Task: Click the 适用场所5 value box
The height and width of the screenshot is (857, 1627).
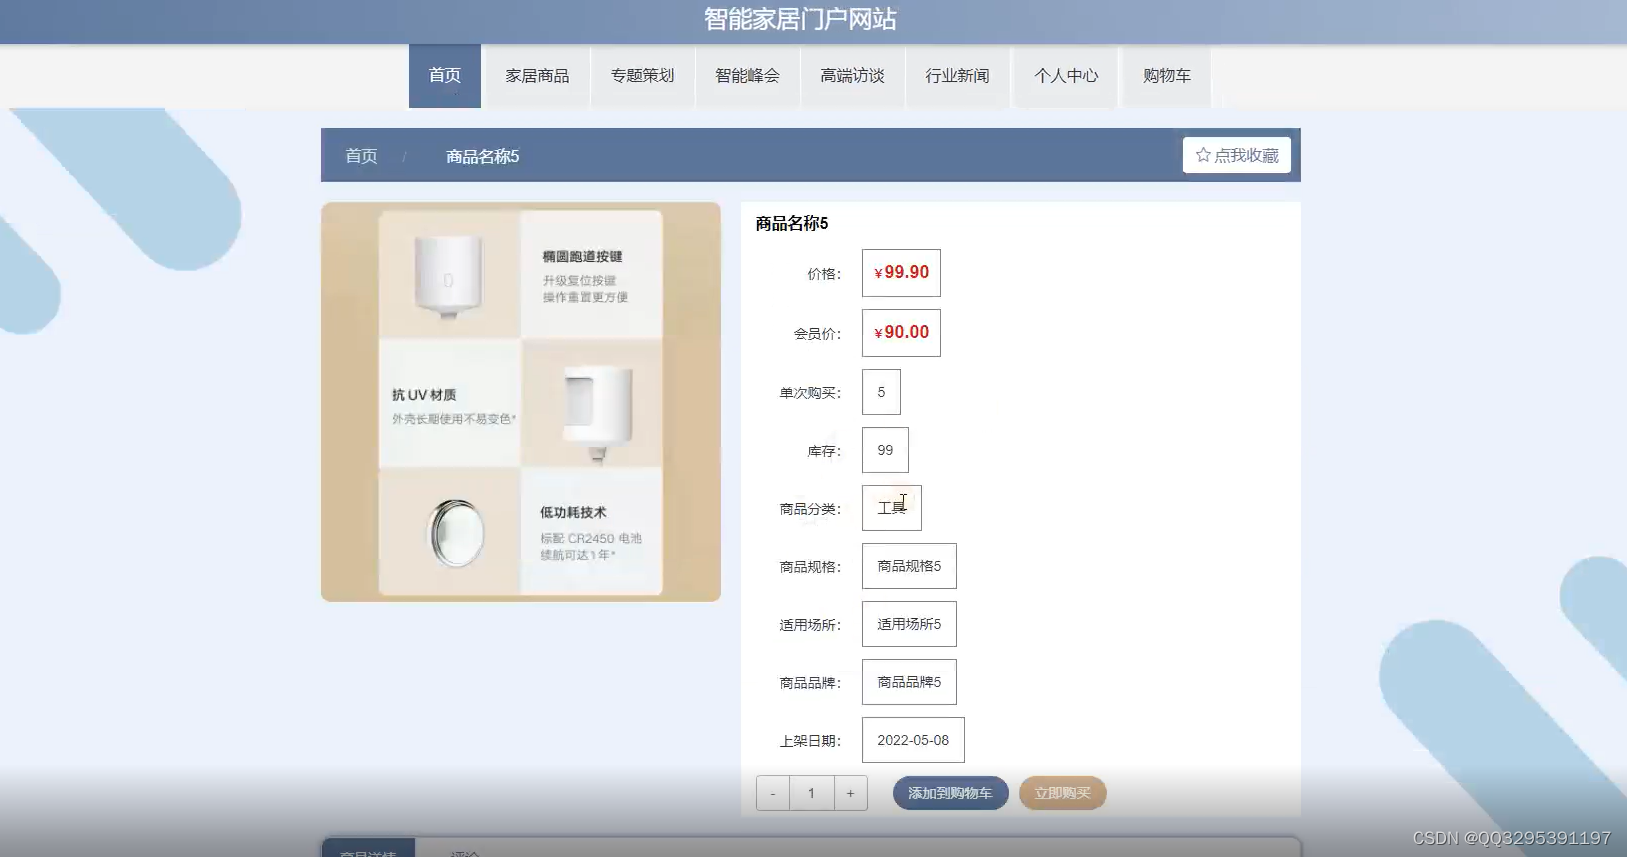Action: click(909, 624)
